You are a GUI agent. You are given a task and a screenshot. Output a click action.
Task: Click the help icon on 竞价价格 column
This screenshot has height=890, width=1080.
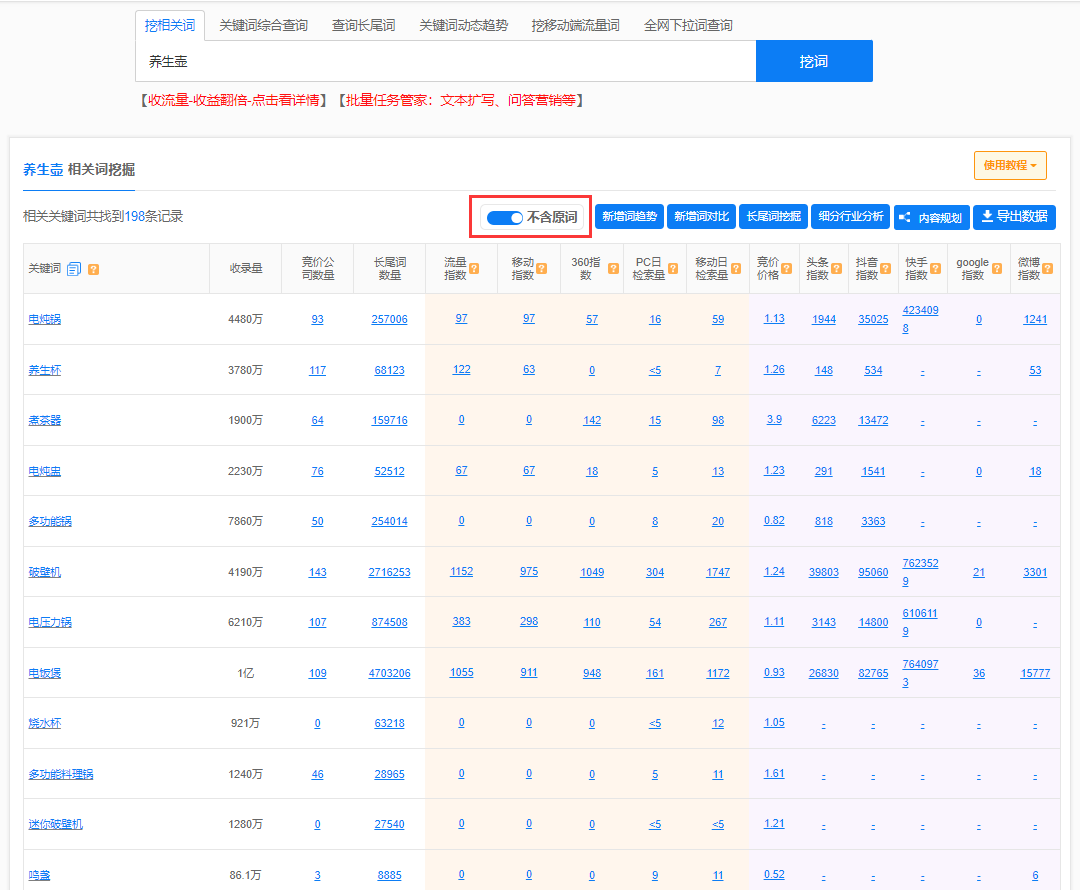[787, 269]
